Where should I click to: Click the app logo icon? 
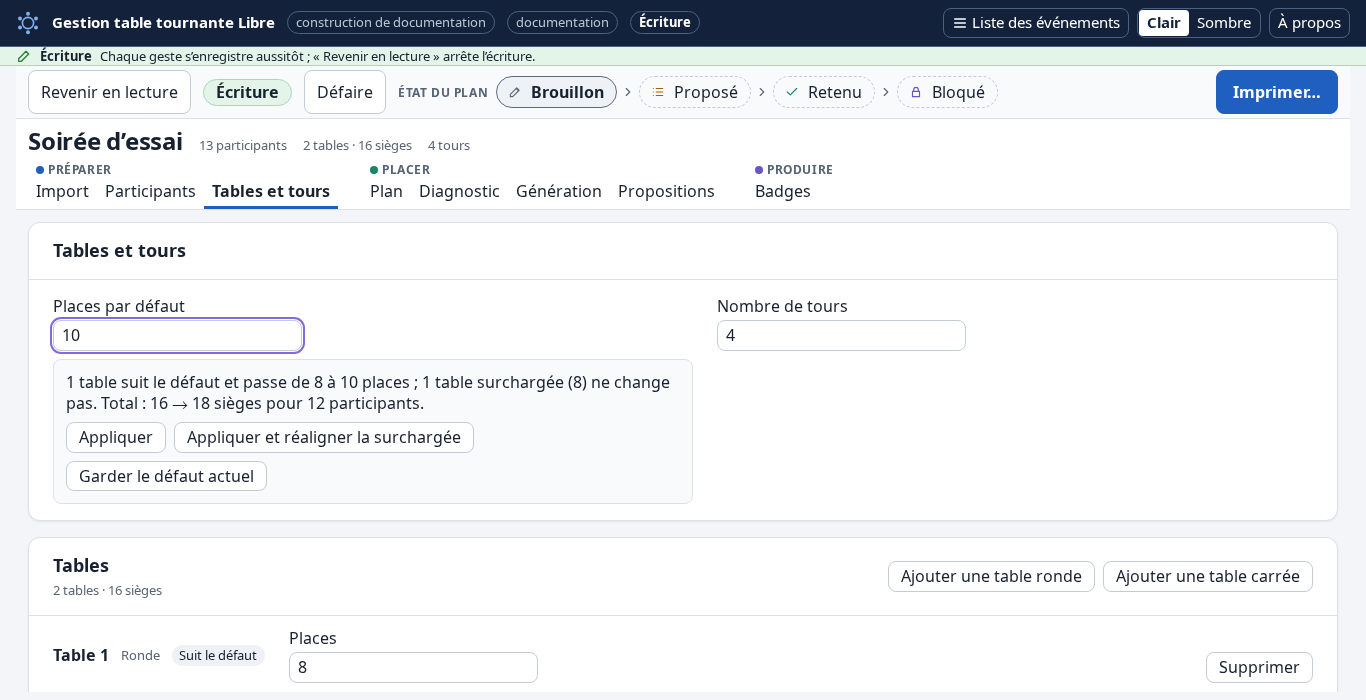28,22
